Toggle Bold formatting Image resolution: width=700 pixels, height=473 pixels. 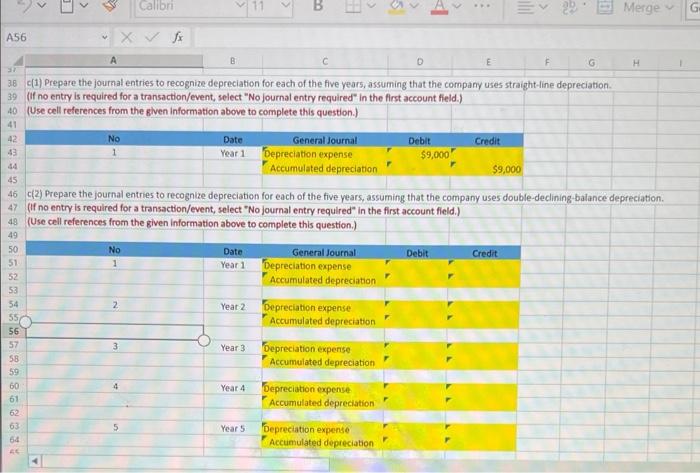tap(318, 5)
